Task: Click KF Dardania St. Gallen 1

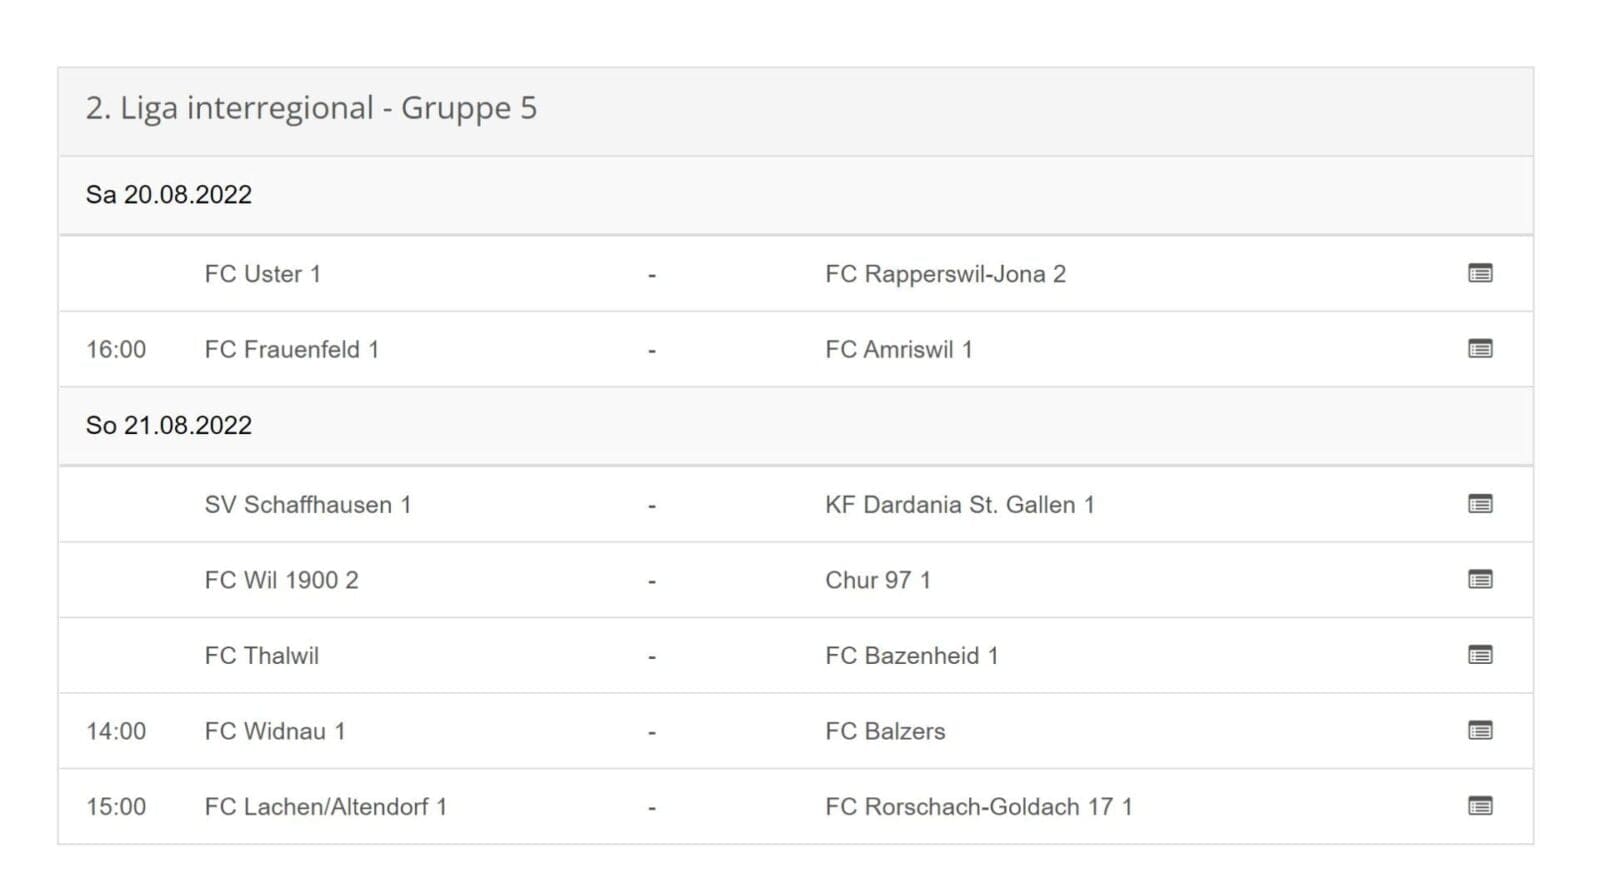Action: pyautogui.click(x=959, y=505)
